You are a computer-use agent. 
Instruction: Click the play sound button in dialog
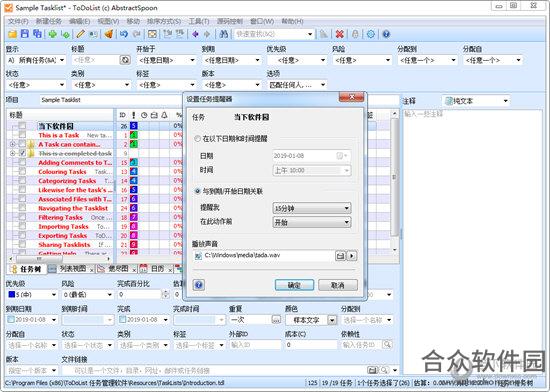pyautogui.click(x=352, y=256)
